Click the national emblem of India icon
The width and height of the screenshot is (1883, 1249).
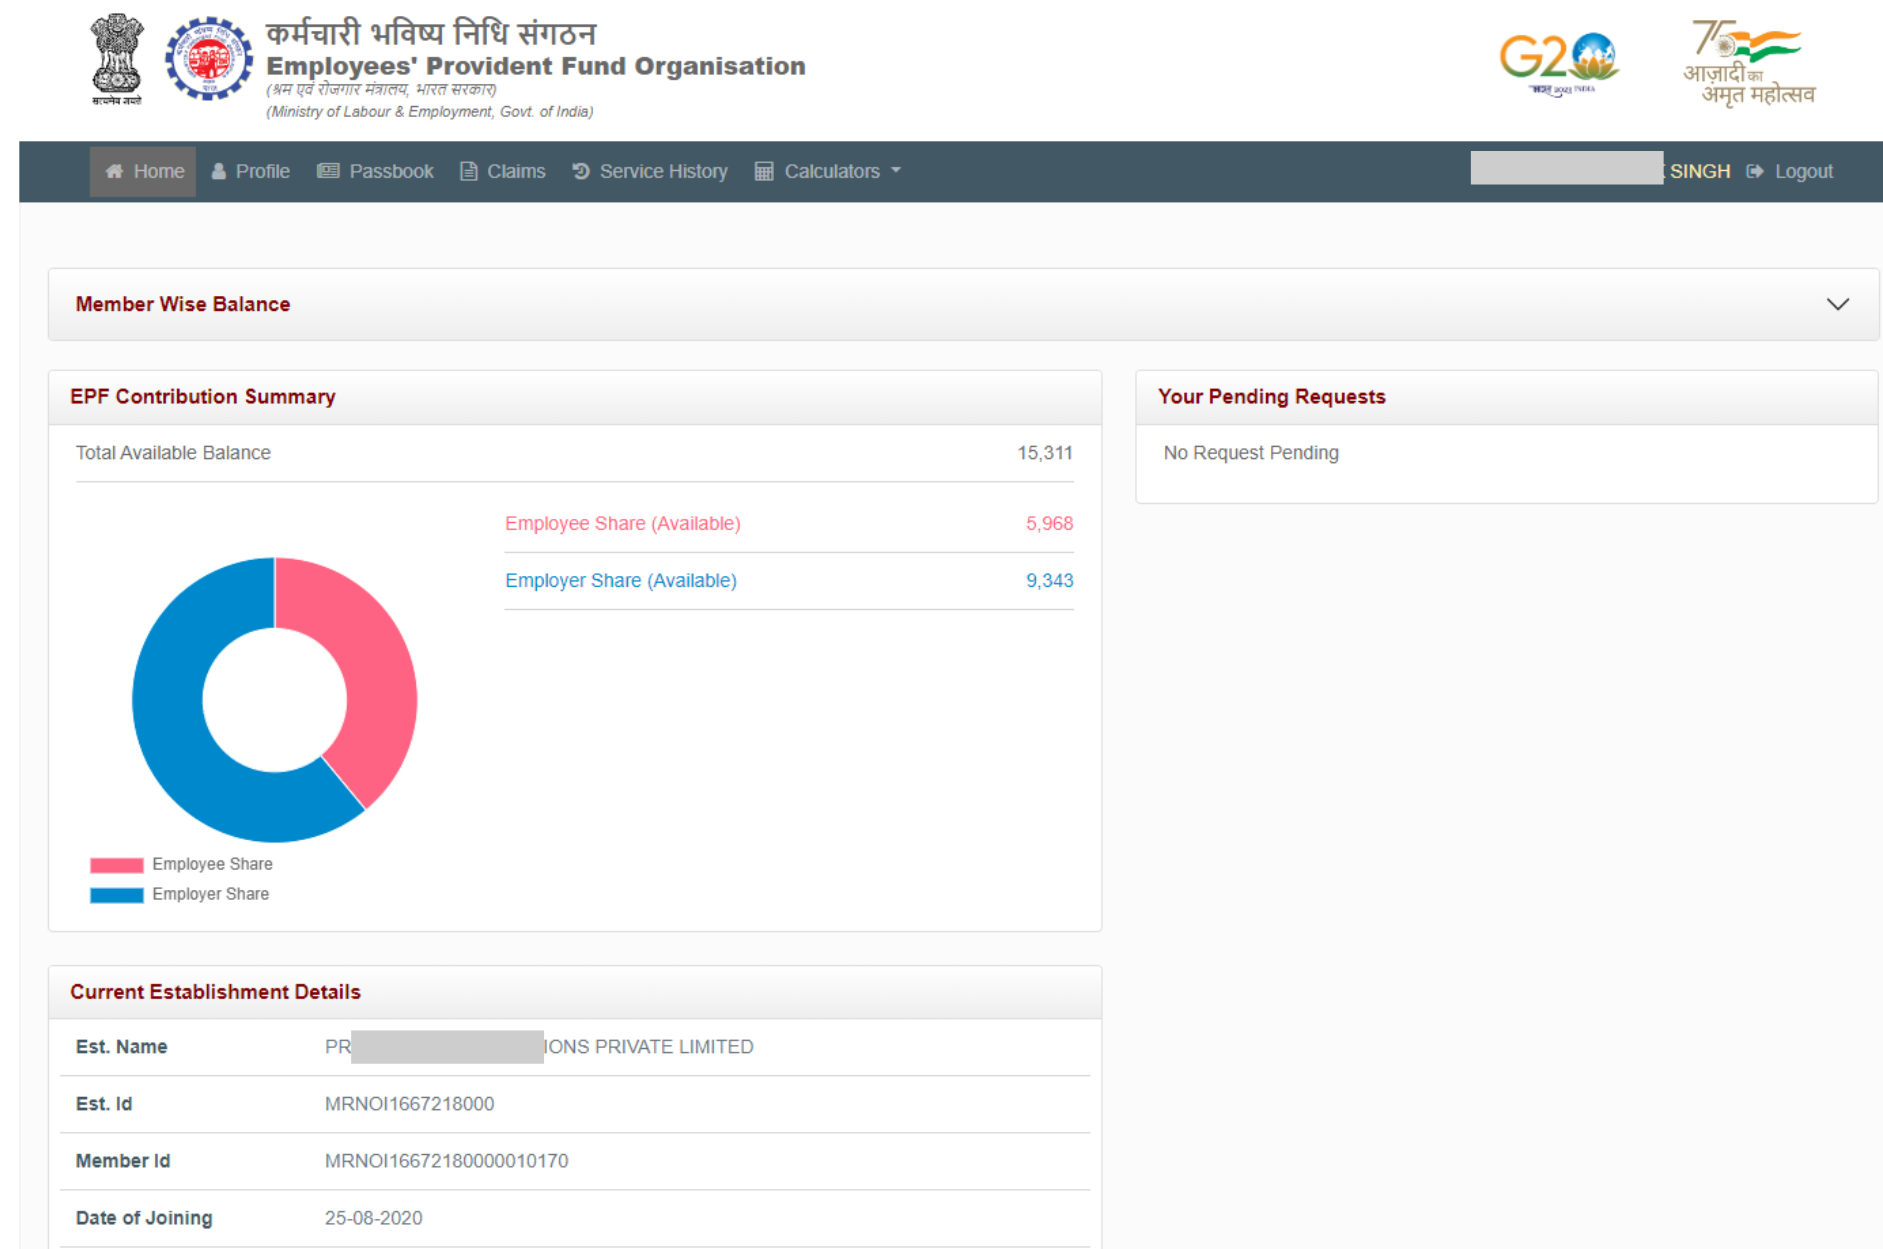[x=117, y=59]
